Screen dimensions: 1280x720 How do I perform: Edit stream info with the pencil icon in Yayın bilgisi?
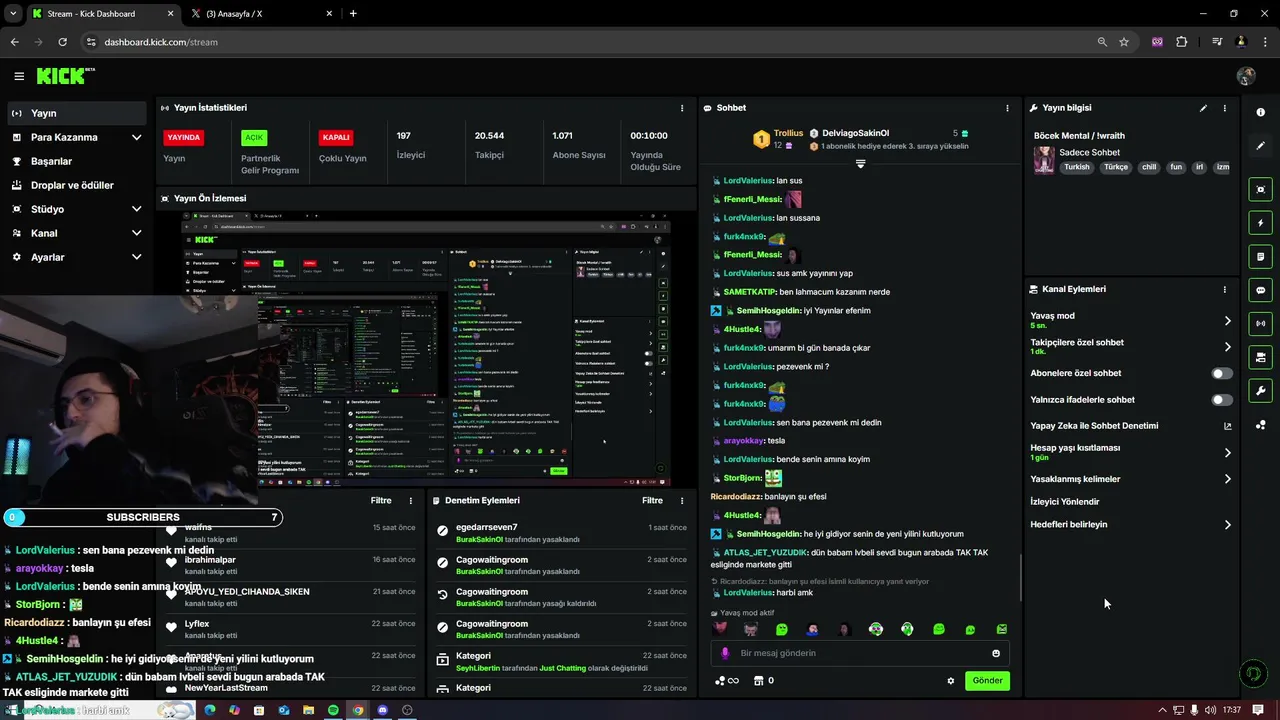1203,108
